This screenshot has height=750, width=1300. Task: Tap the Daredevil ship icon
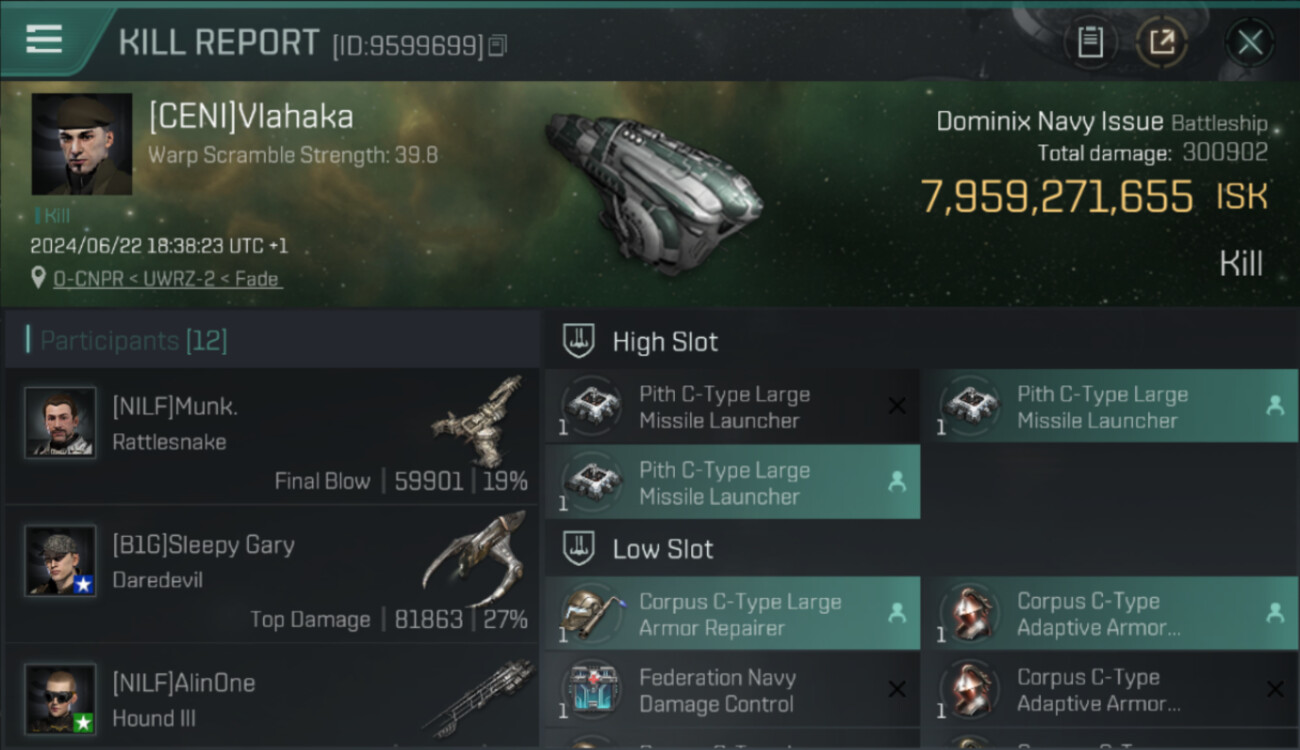(x=474, y=558)
